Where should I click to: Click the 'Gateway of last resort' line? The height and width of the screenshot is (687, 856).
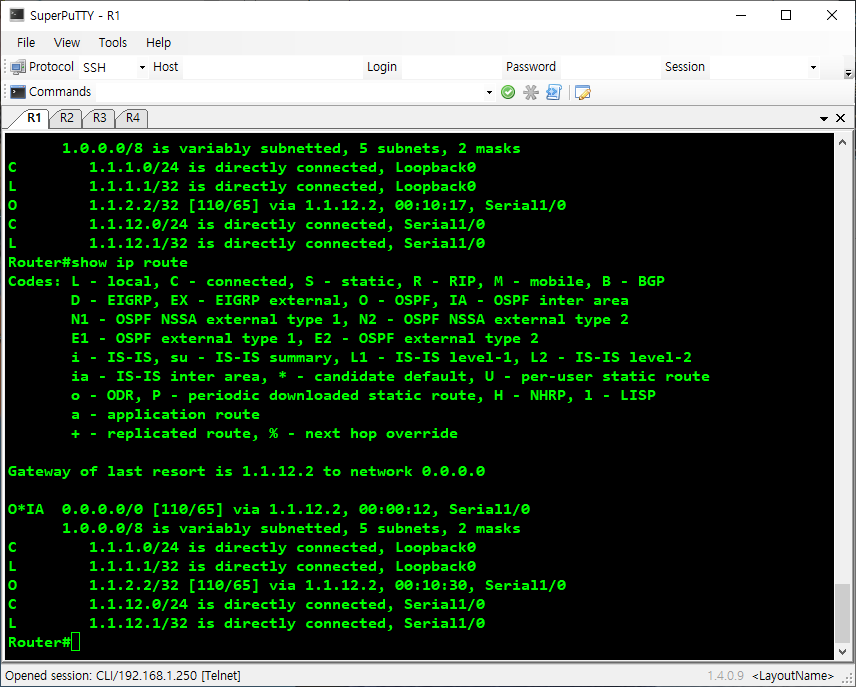246,471
